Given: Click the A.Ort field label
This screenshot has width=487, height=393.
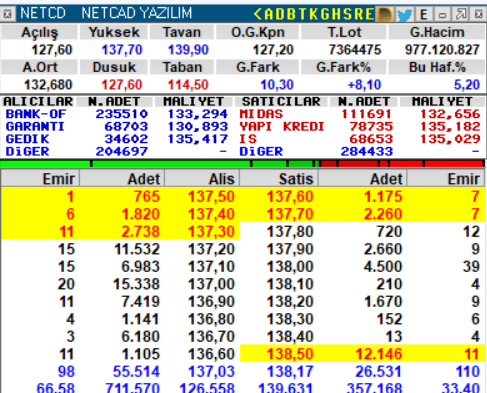Looking at the screenshot, I should click(40, 67).
